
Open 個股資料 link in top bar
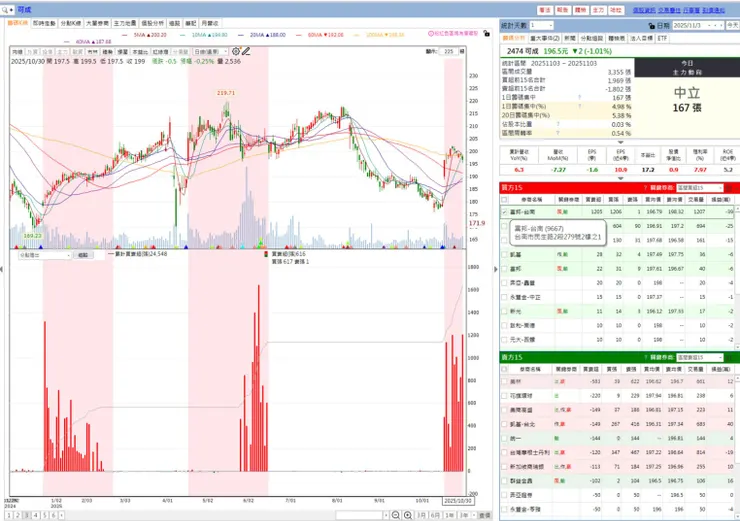644,10
